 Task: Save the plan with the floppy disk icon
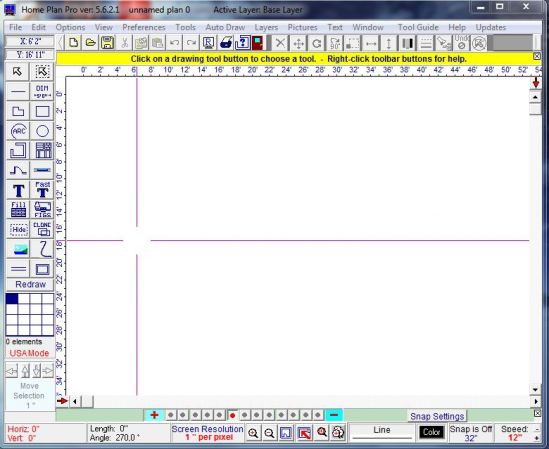(x=107, y=43)
